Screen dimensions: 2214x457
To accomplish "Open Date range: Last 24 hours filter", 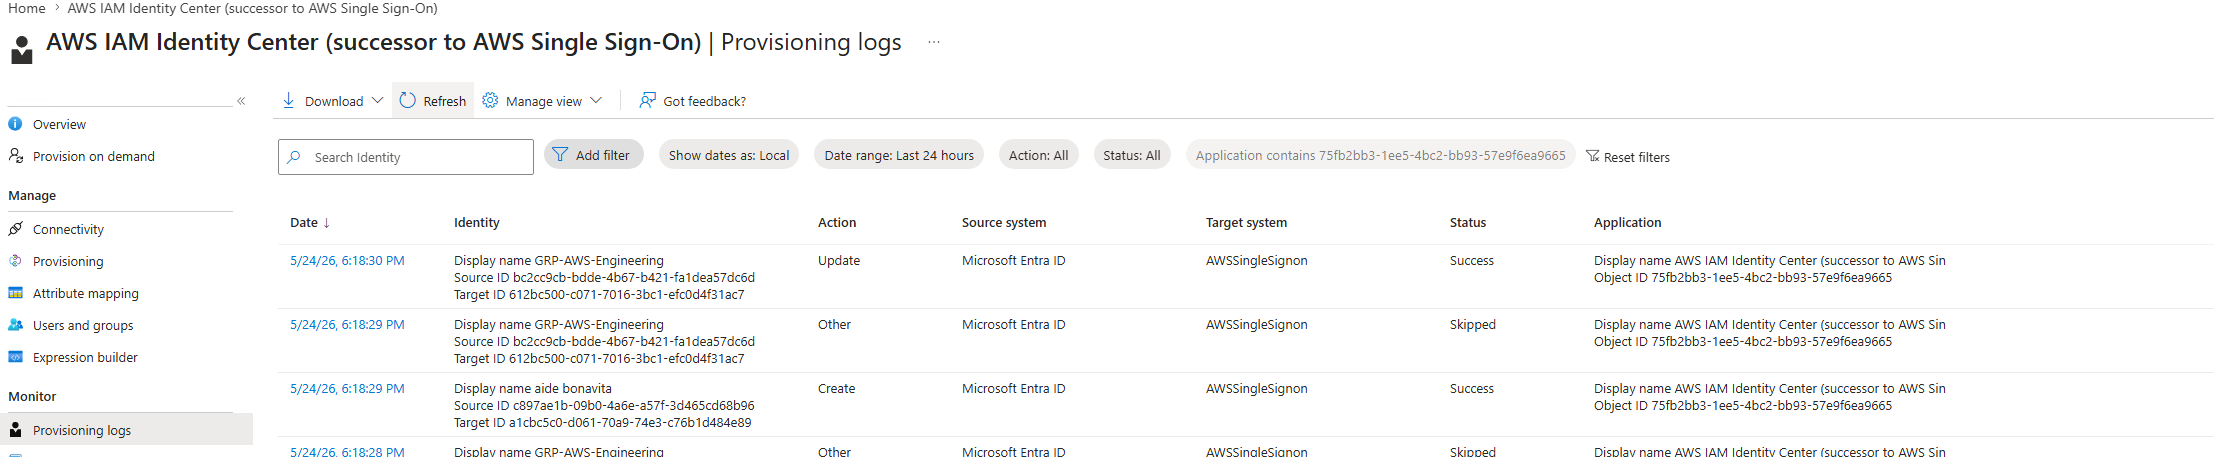I will click(x=899, y=155).
